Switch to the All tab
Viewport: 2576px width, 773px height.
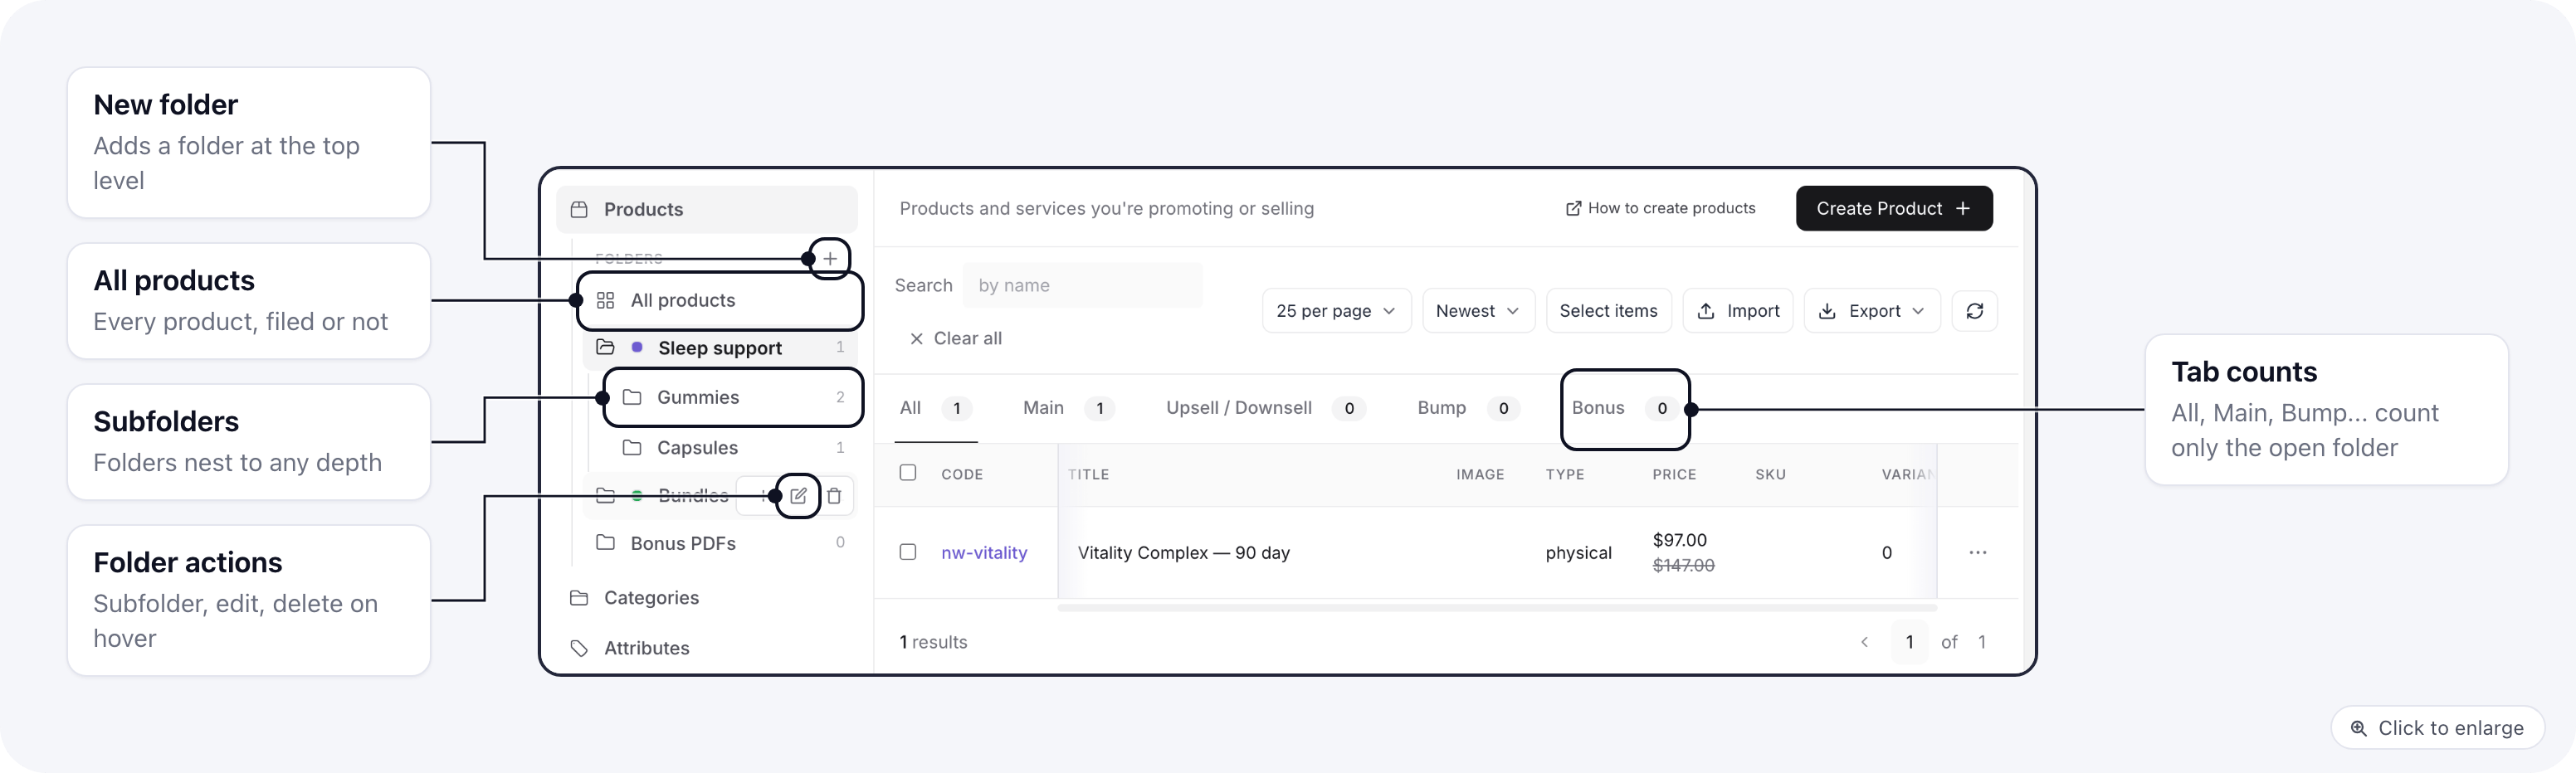pyautogui.click(x=935, y=408)
